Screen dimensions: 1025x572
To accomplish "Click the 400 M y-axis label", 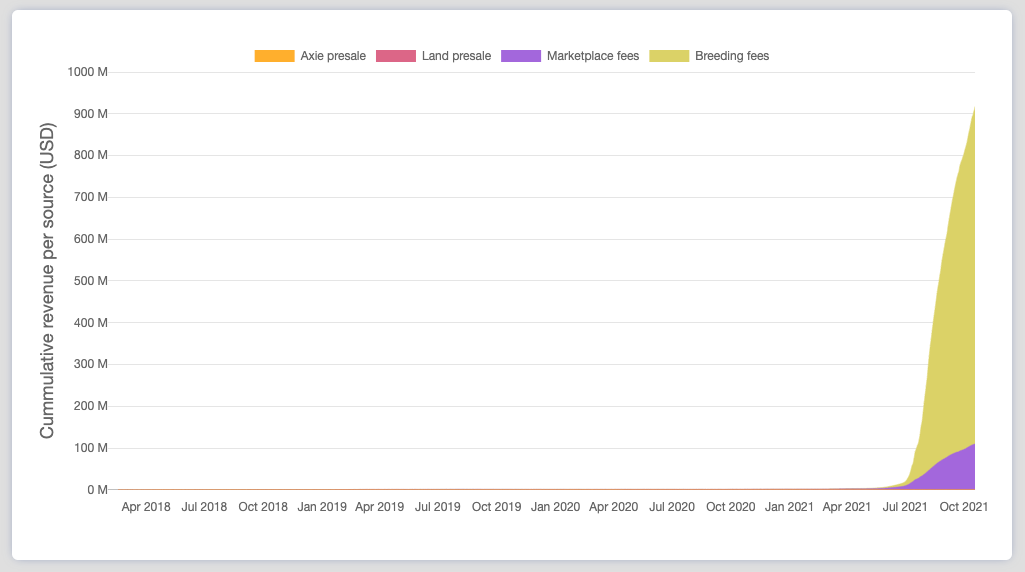I will point(91,323).
